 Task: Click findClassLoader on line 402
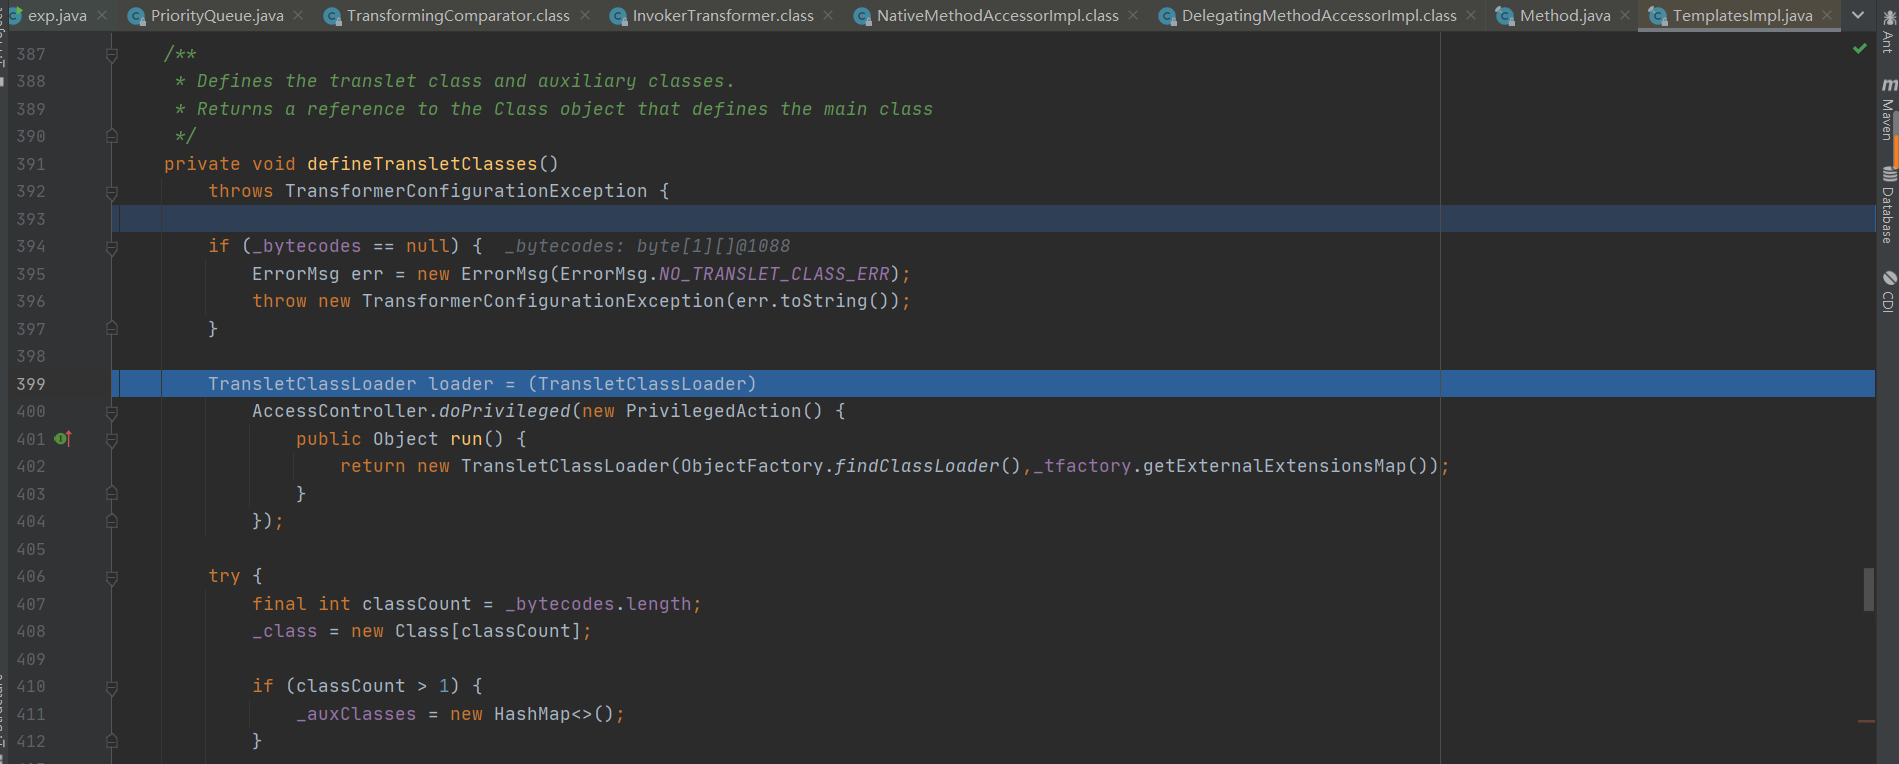coord(917,466)
